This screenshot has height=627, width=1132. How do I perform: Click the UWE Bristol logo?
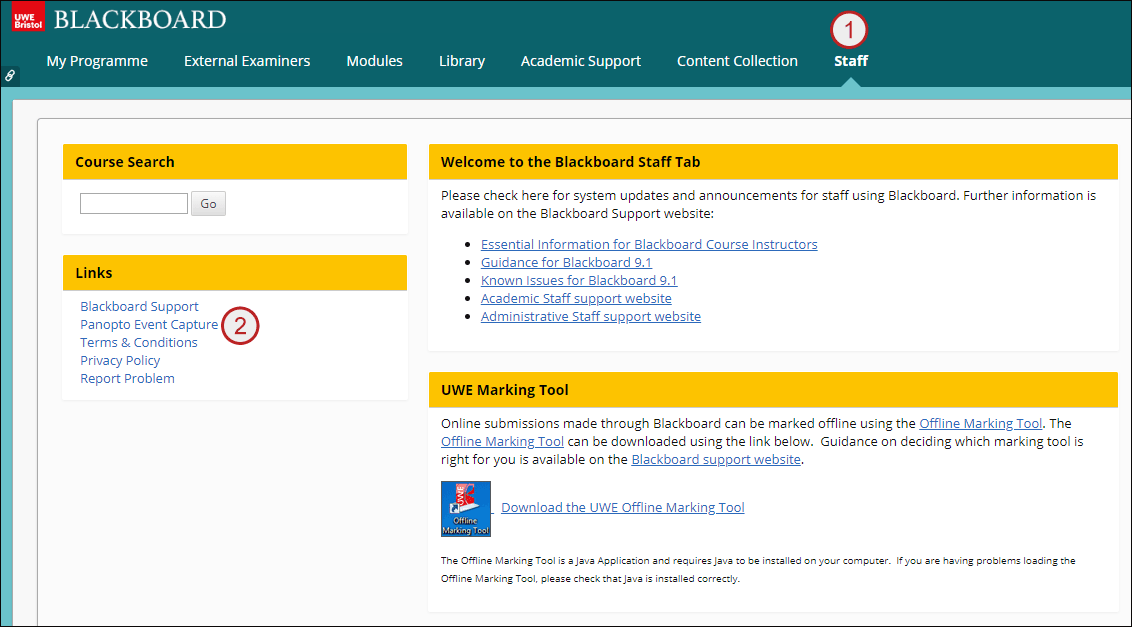point(28,17)
